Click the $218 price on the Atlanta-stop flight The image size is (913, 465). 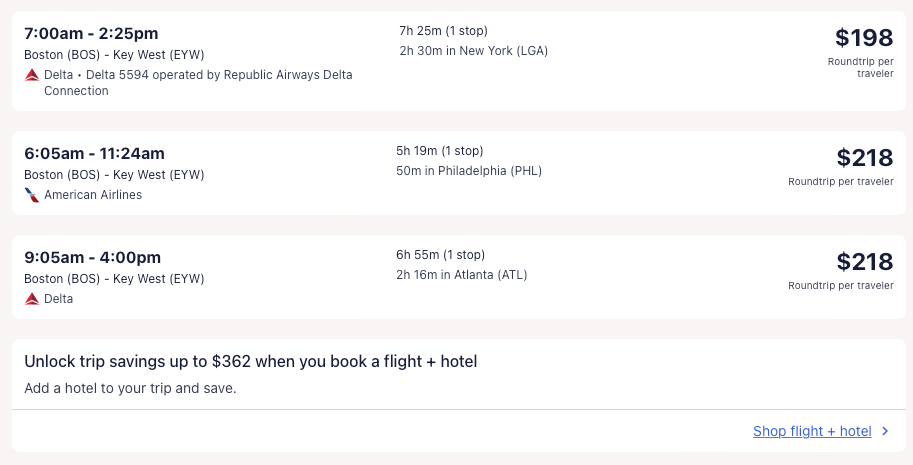[864, 262]
